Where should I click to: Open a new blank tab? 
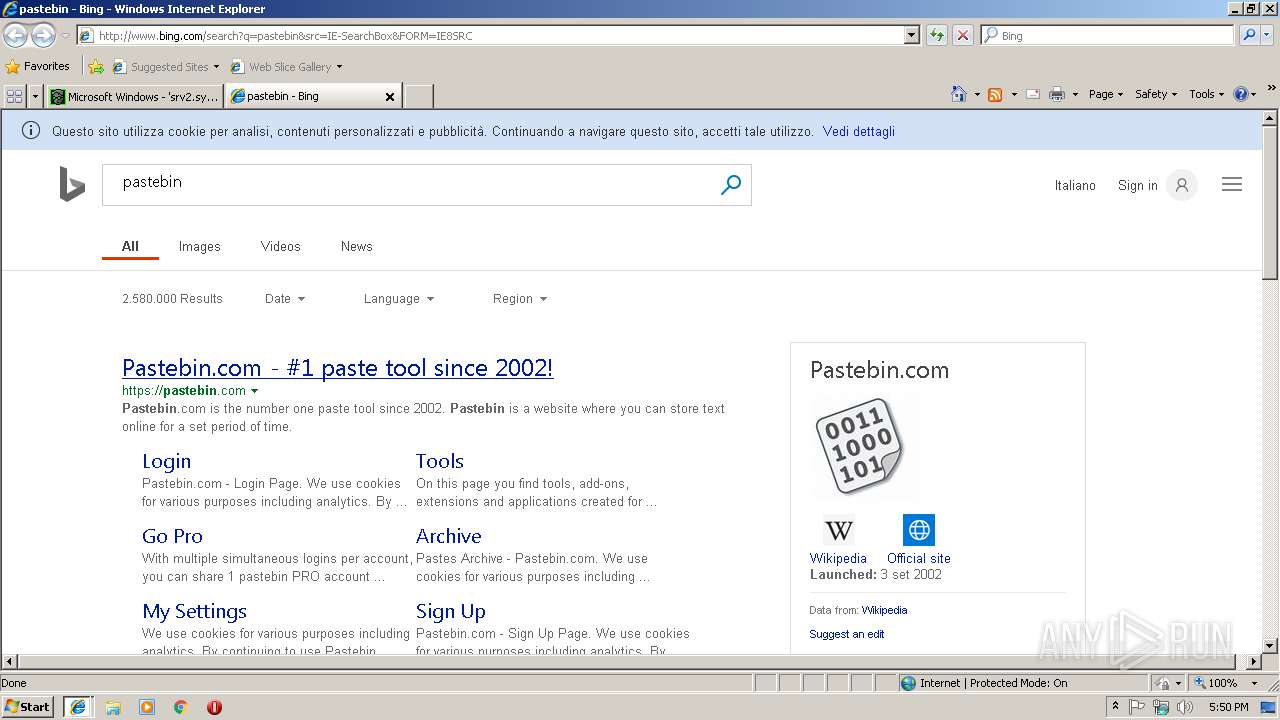(418, 96)
